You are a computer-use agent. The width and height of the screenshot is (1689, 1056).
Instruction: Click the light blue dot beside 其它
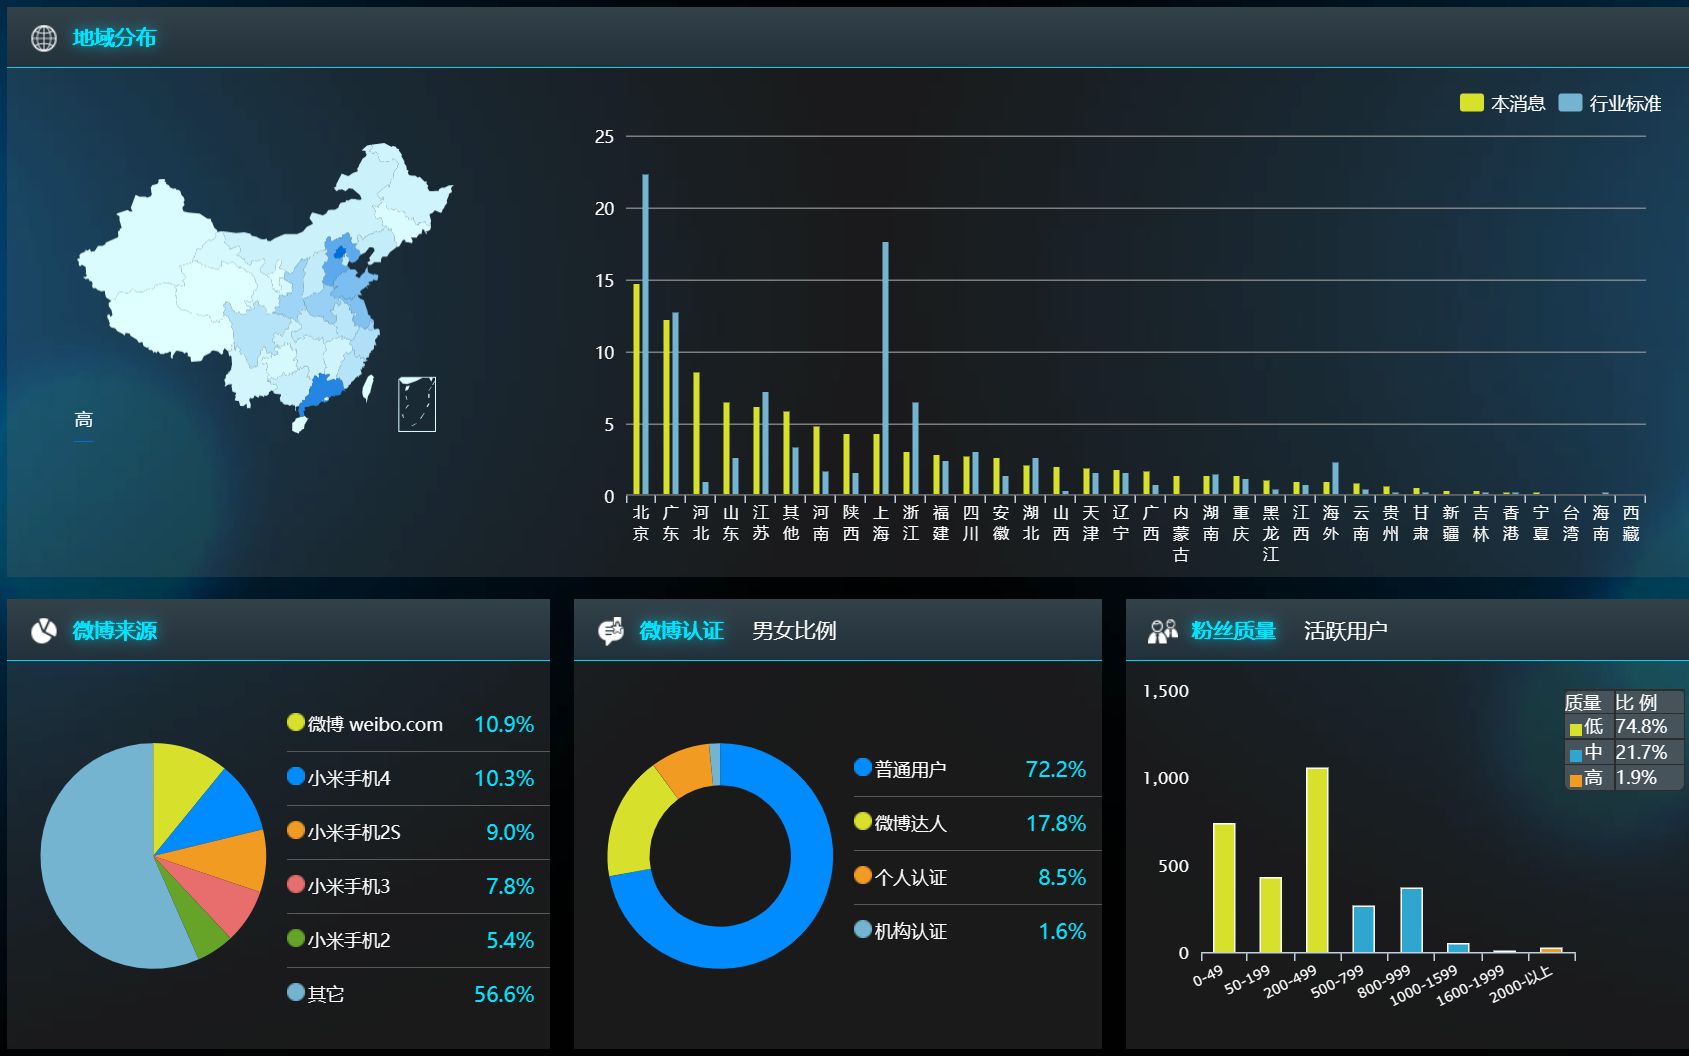[296, 992]
